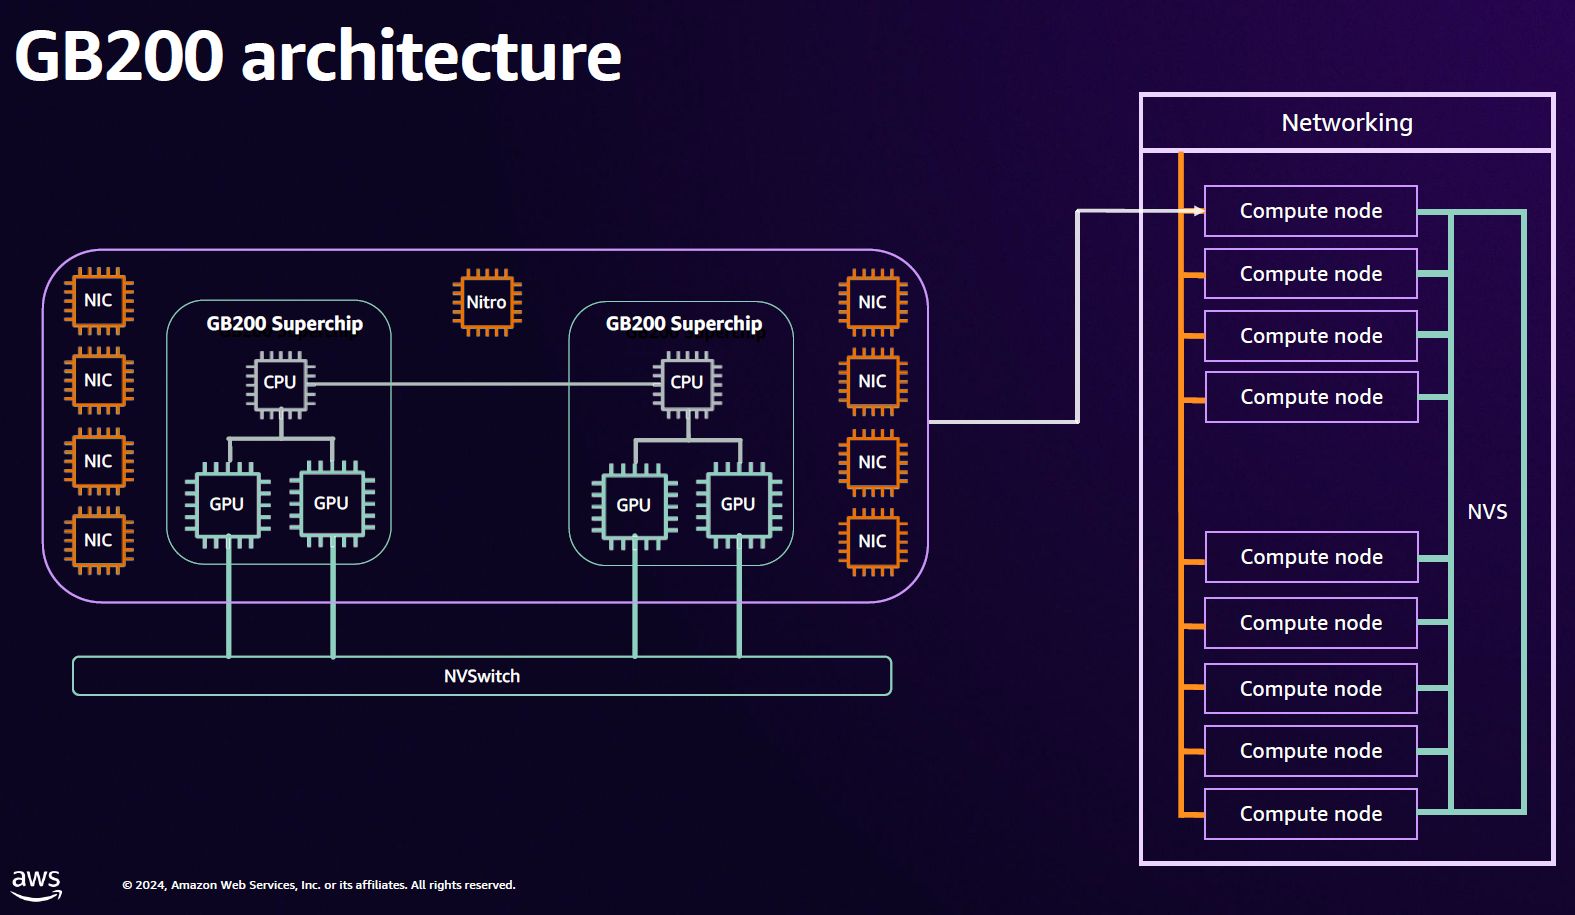Image resolution: width=1575 pixels, height=915 pixels.
Task: Click the right GPU in the left Superchip
Action: [331, 503]
